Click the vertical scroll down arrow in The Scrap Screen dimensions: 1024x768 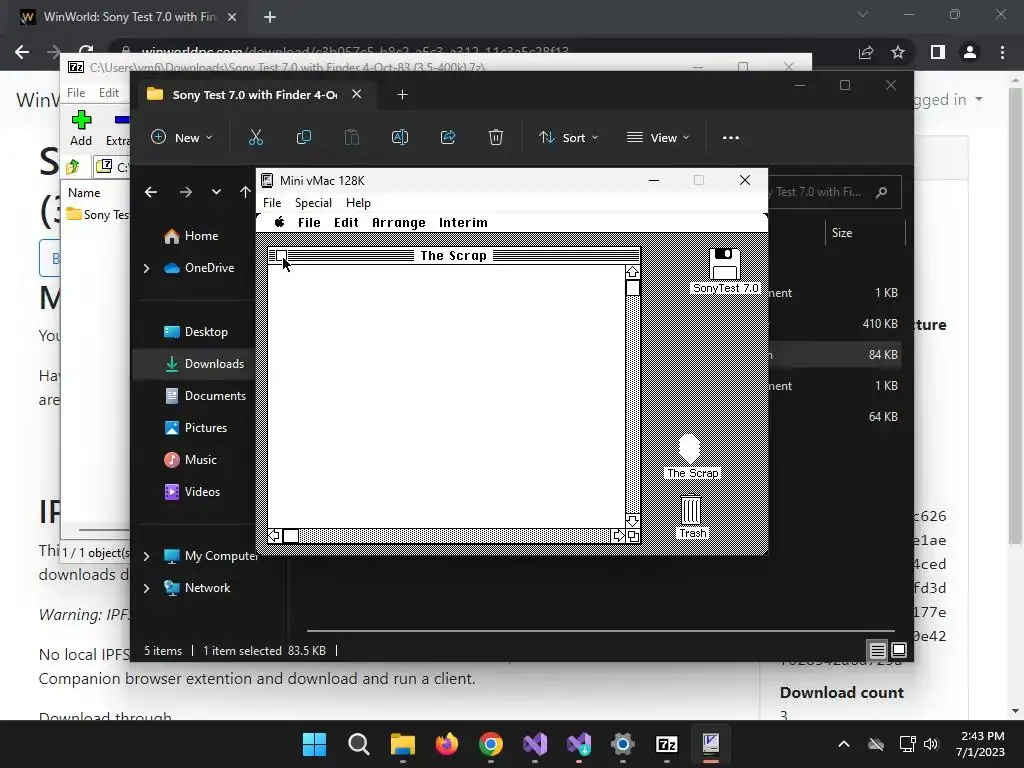pos(632,520)
